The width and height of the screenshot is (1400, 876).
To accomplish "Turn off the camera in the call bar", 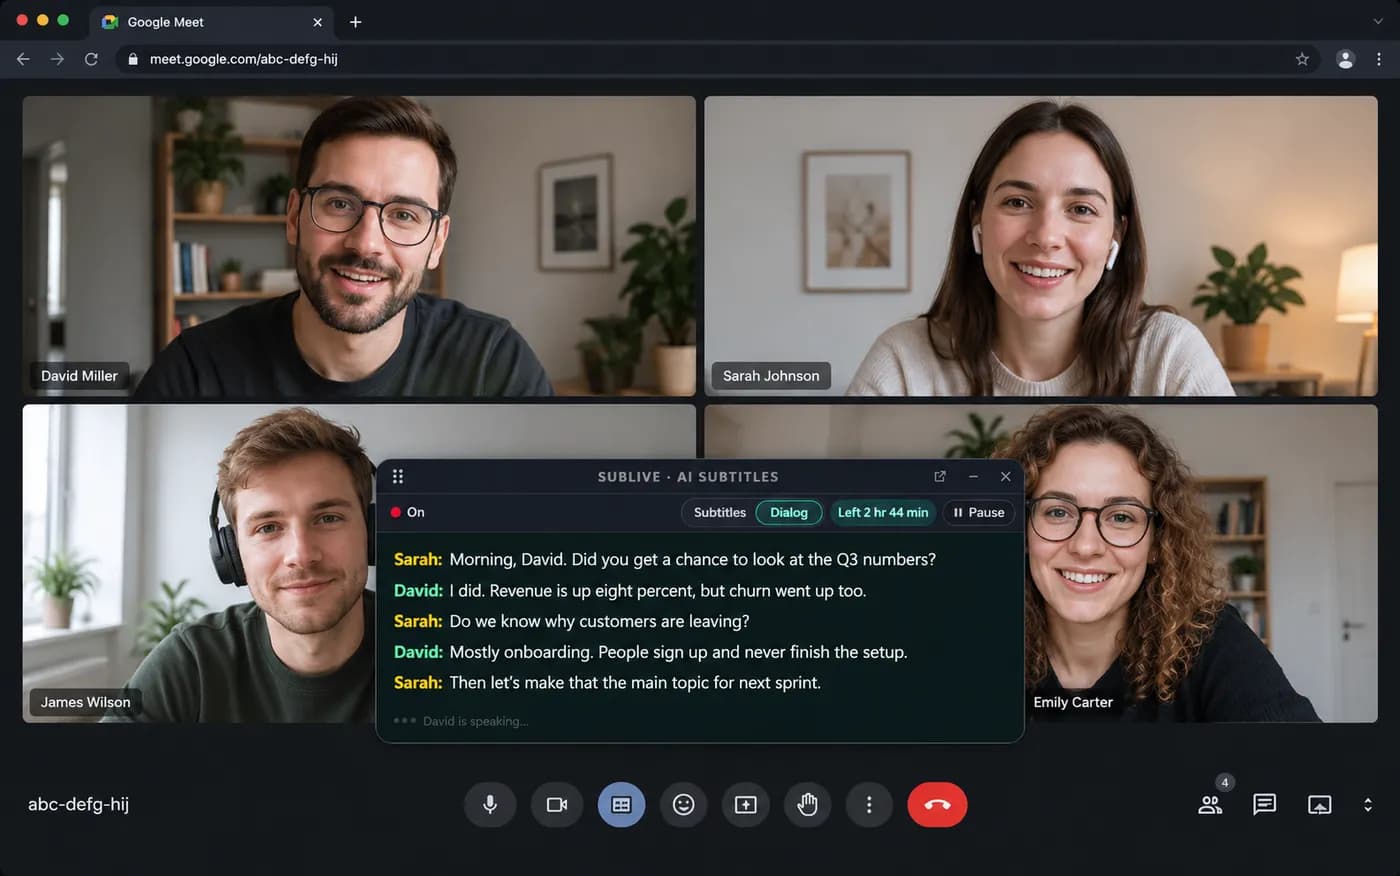I will coord(557,805).
